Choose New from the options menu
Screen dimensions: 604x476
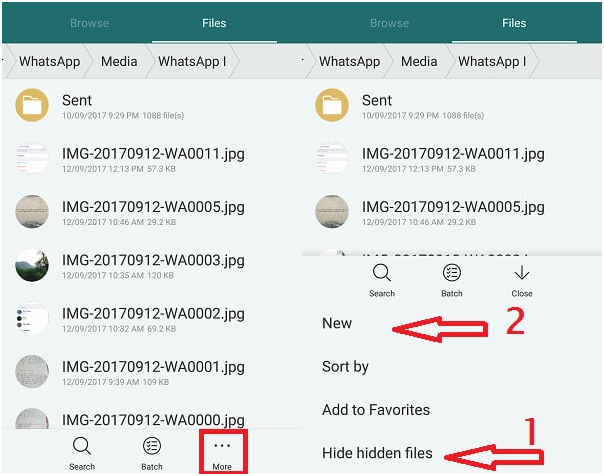(x=337, y=323)
